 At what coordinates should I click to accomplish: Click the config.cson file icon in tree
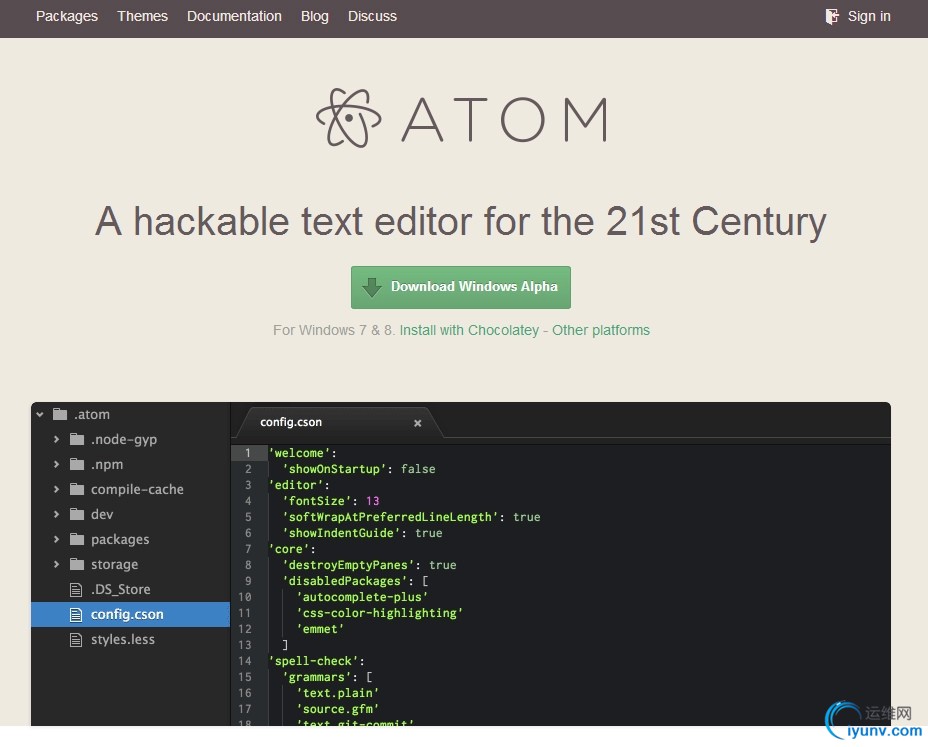76,614
